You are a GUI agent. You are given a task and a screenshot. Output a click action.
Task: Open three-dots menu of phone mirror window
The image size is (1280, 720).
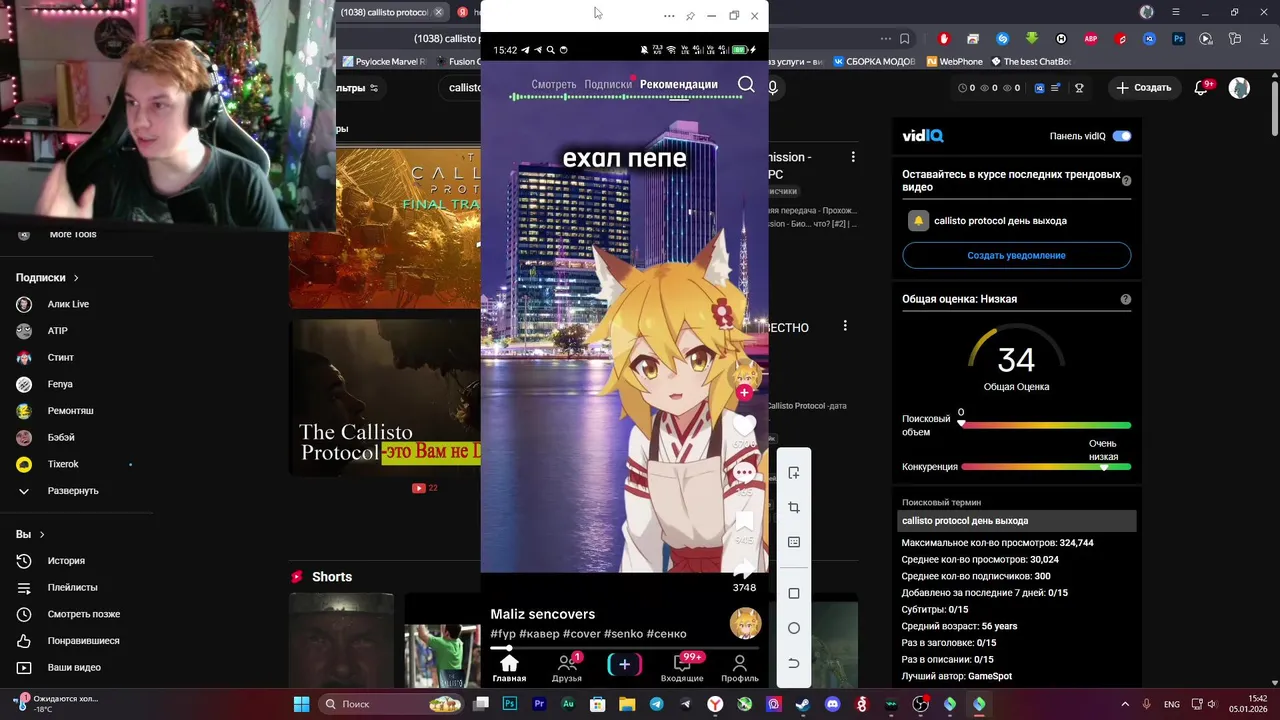pos(669,16)
